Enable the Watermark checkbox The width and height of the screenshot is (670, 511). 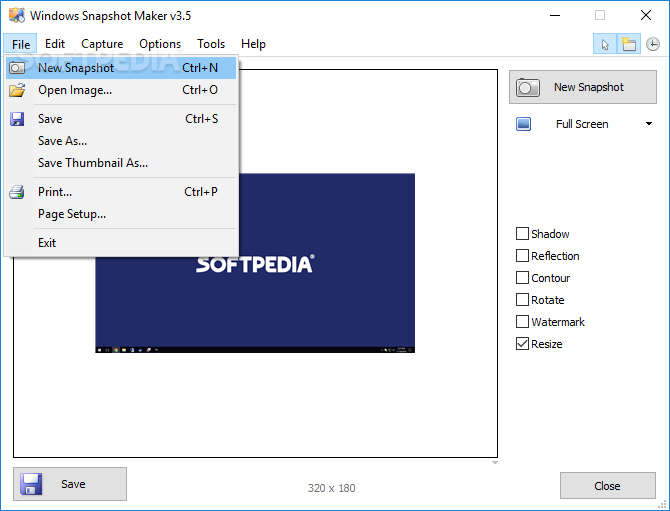click(522, 322)
